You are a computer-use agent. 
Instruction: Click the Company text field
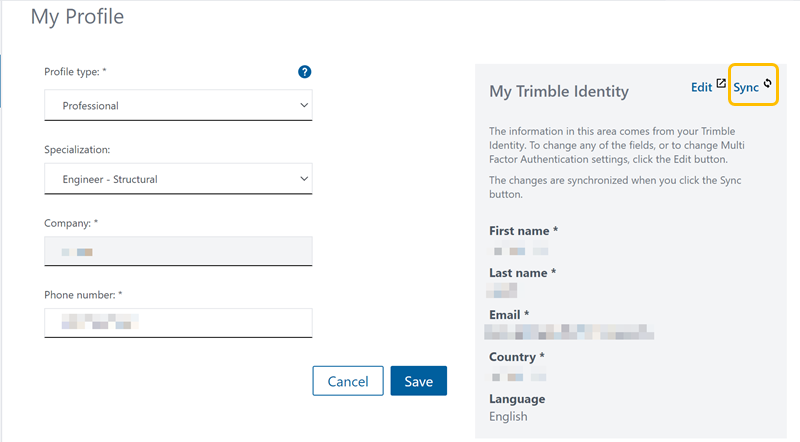click(x=178, y=251)
